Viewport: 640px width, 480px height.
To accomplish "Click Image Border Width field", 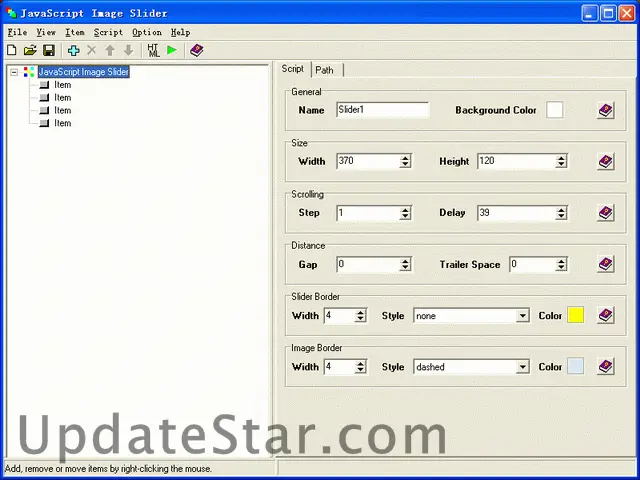I will [x=339, y=367].
